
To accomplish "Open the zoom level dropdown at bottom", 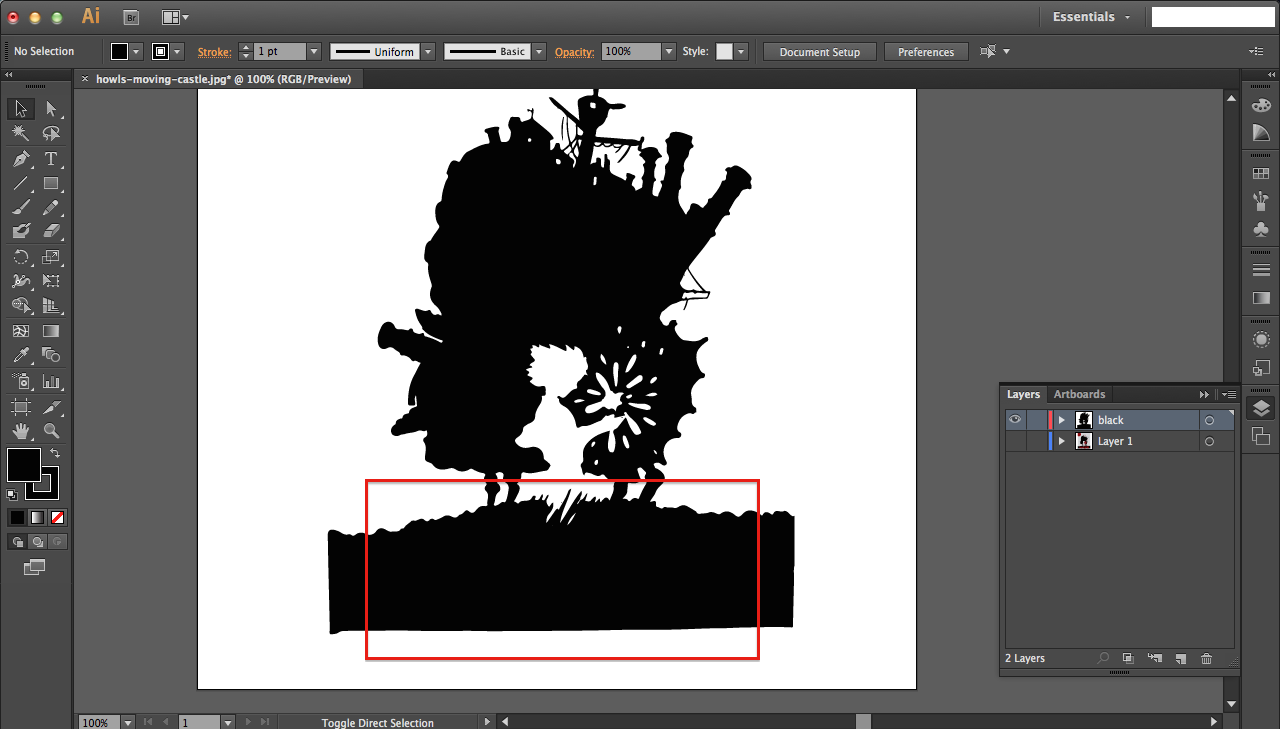I will [128, 722].
